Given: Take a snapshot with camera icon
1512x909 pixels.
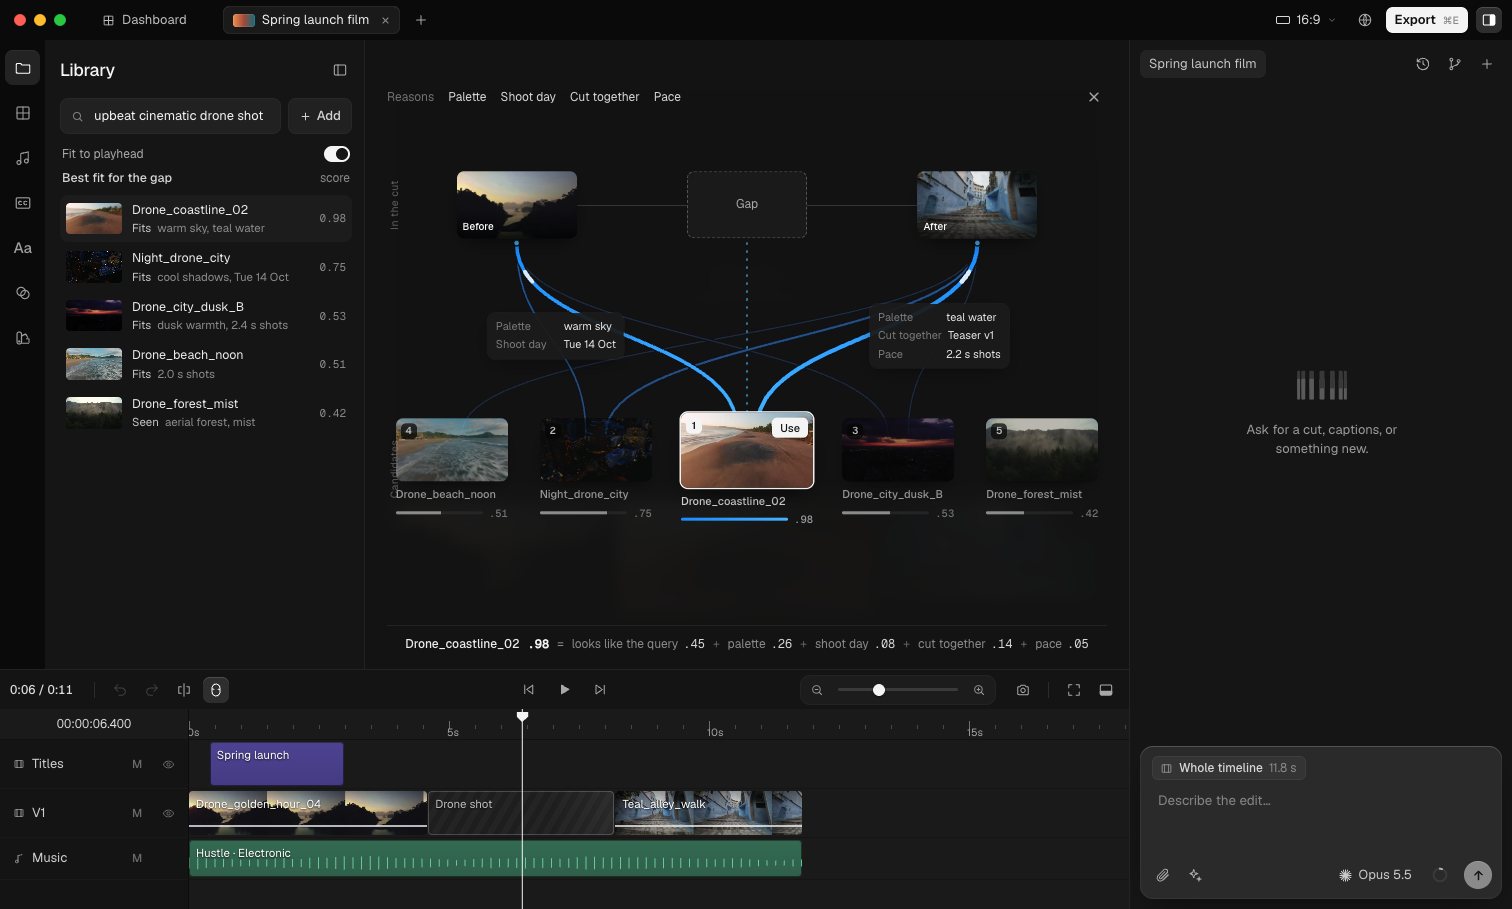Looking at the screenshot, I should 1023,690.
